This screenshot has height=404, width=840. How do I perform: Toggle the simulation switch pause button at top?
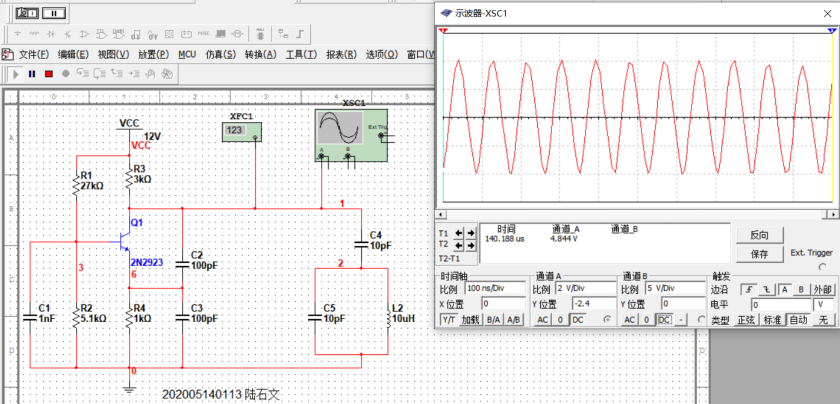(x=54, y=13)
